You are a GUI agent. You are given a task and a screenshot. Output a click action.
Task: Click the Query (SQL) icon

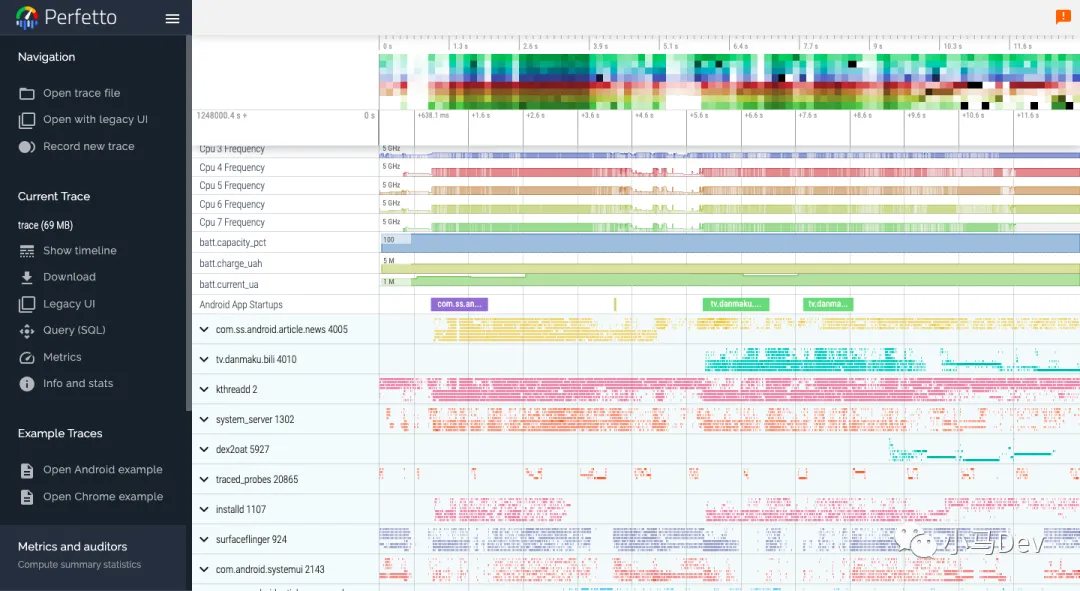(27, 330)
